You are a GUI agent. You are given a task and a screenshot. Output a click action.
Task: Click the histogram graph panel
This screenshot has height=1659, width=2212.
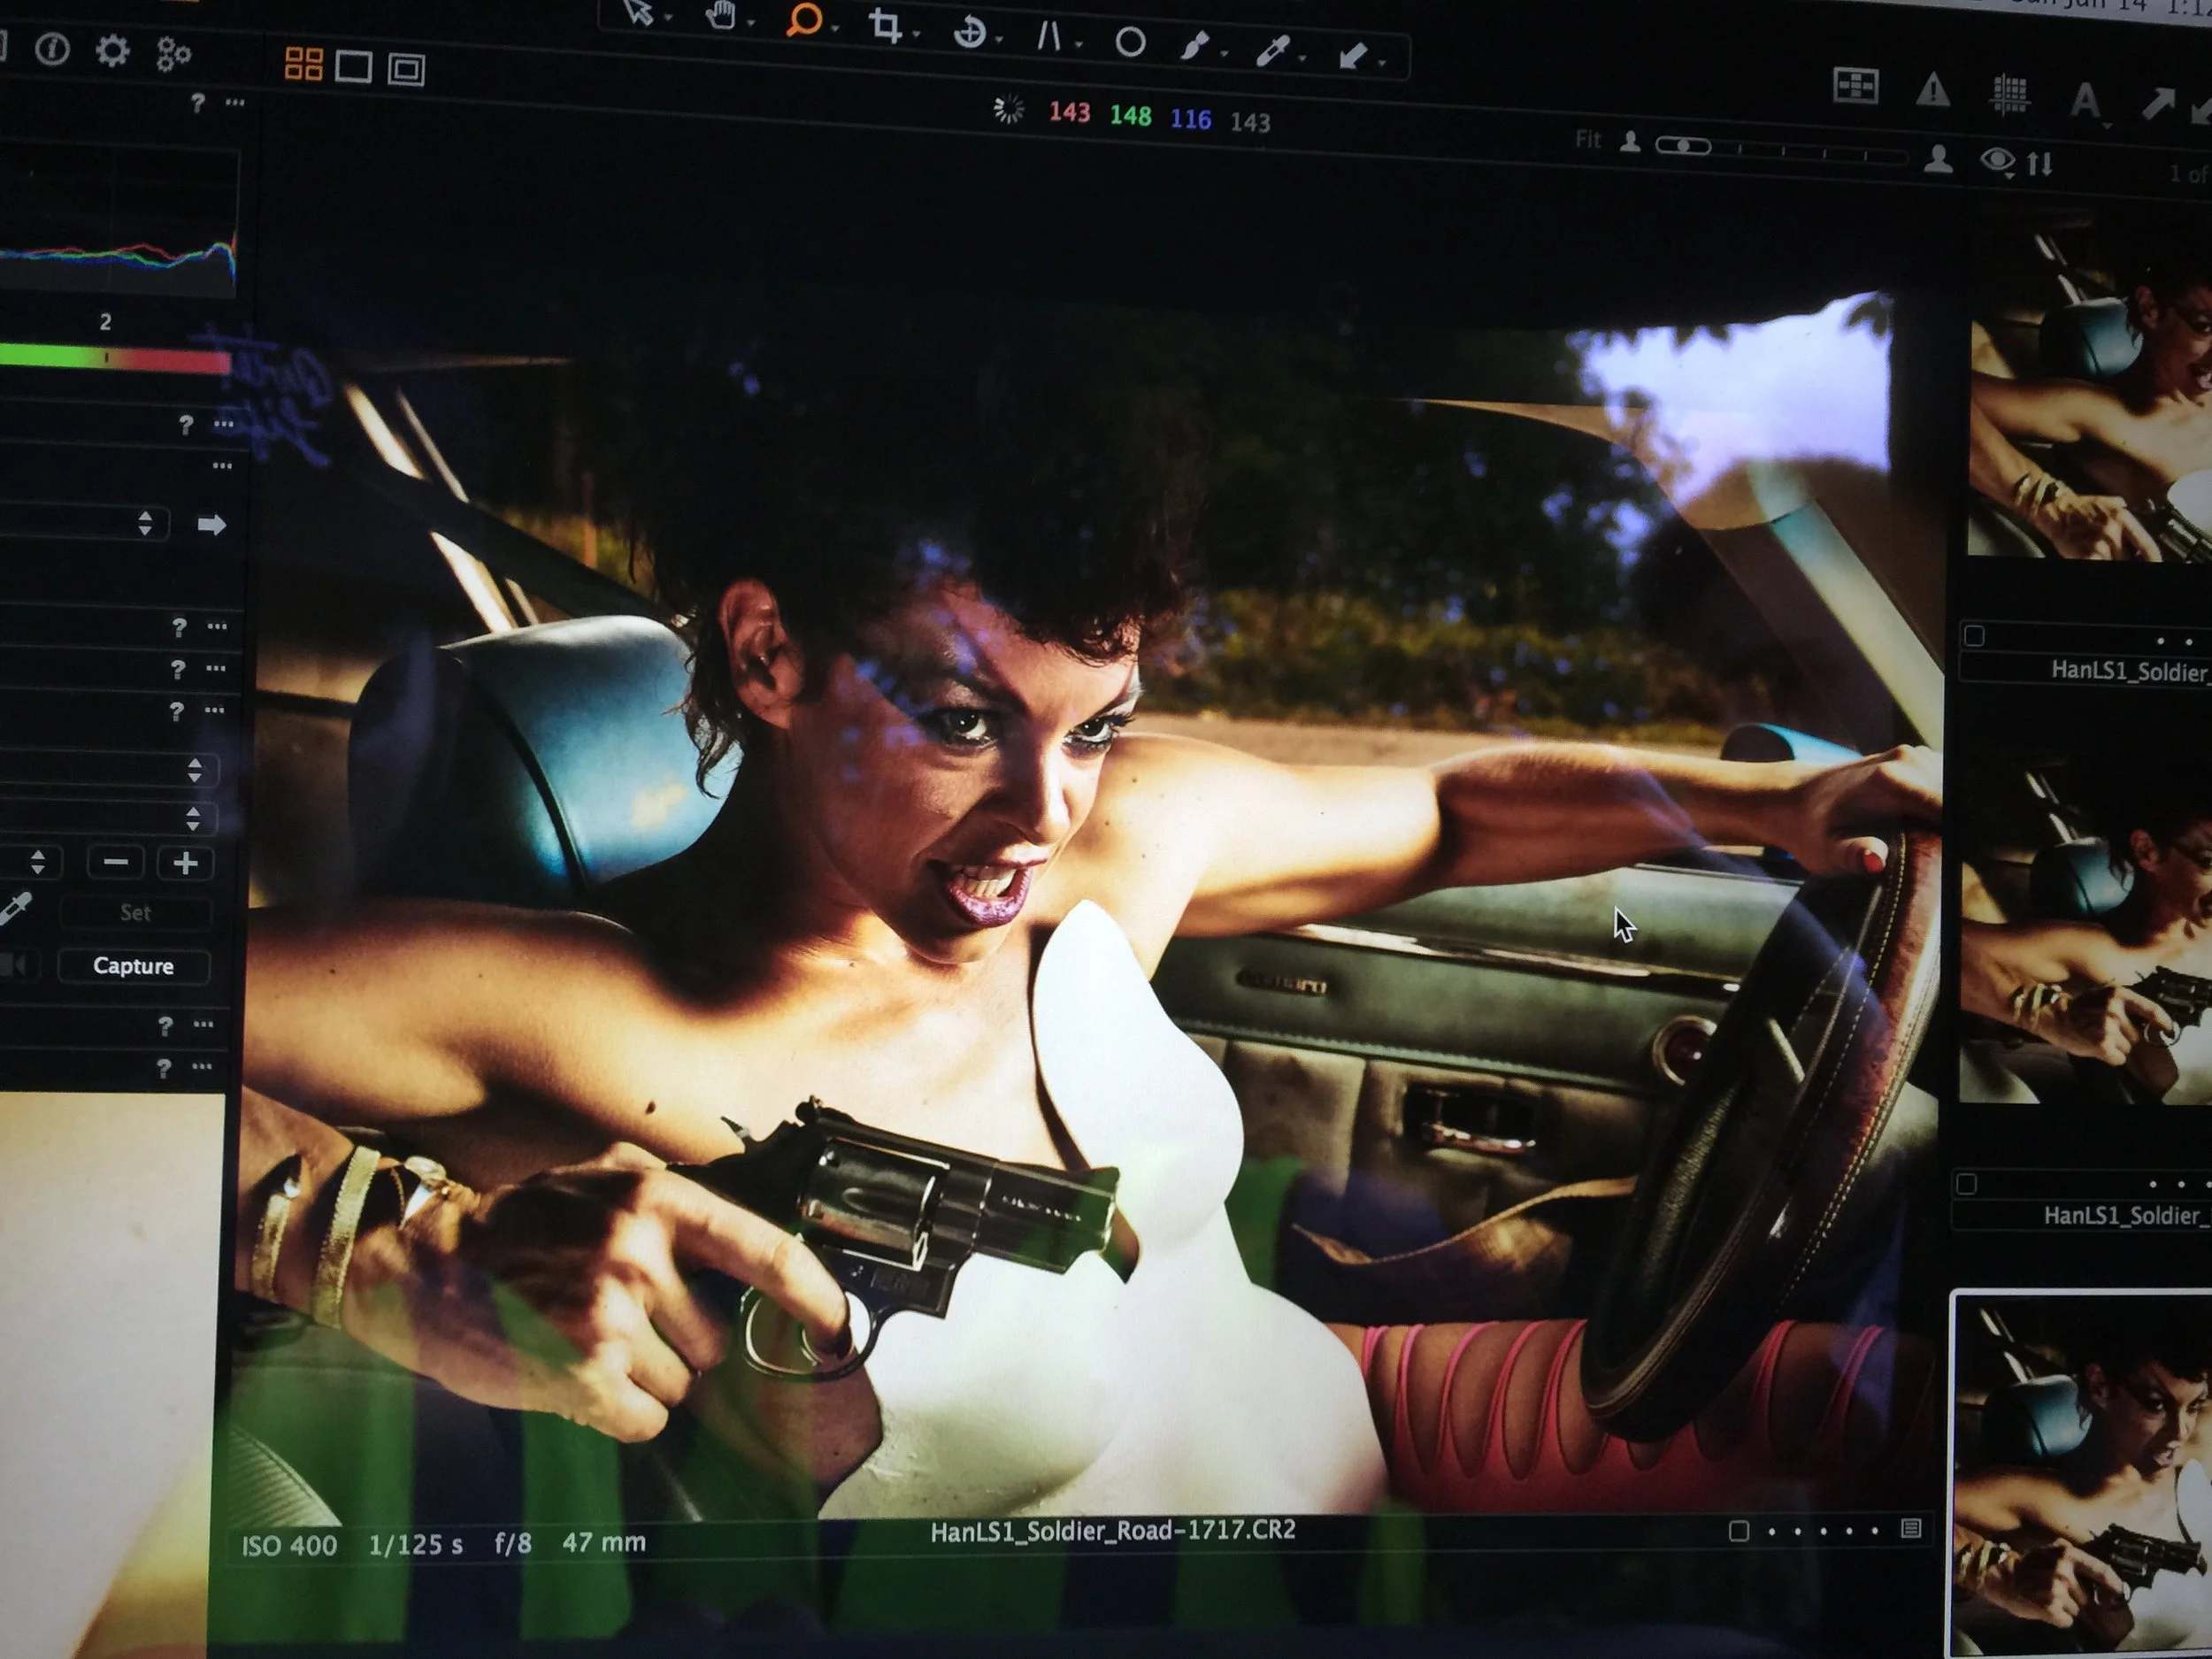[118, 224]
